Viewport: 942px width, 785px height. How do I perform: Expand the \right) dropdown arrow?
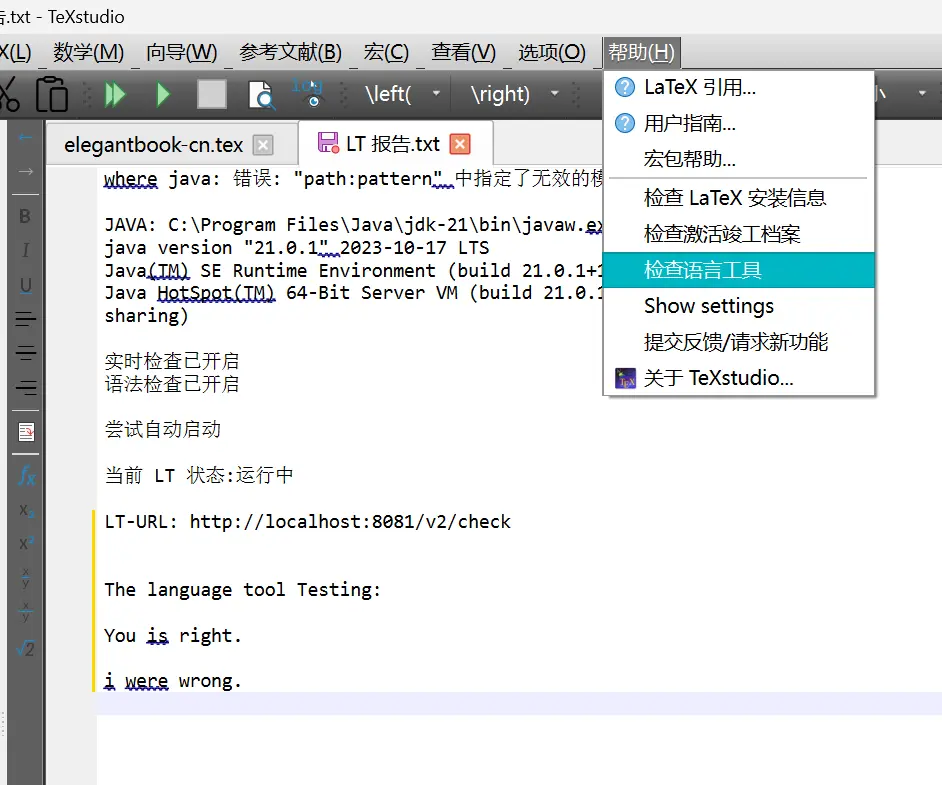click(x=555, y=94)
